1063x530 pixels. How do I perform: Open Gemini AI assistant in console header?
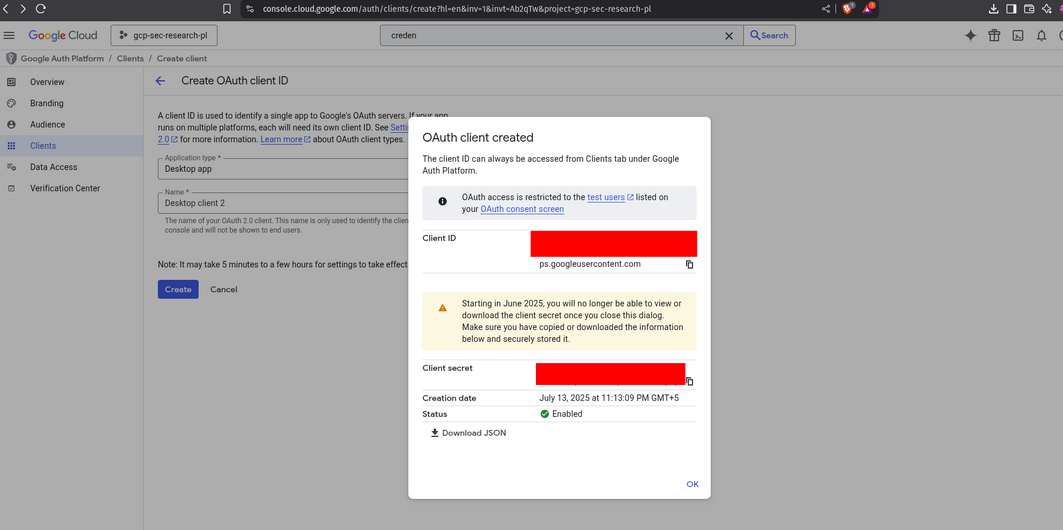pyautogui.click(x=970, y=36)
